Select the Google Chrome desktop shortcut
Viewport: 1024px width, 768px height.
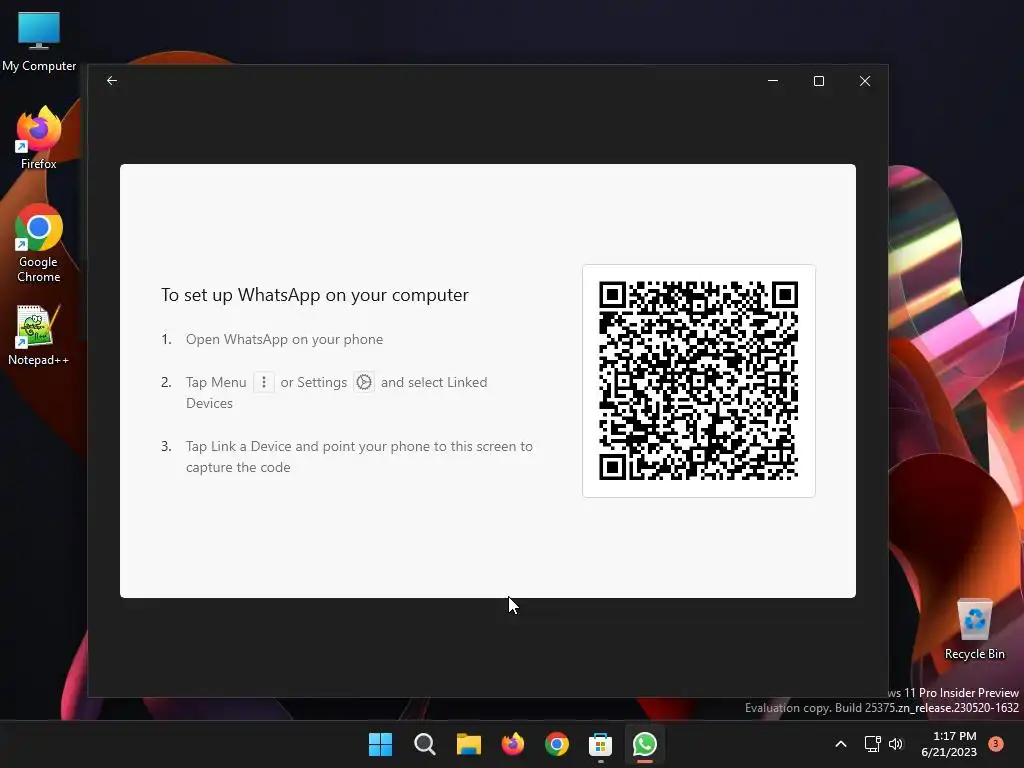tap(39, 244)
